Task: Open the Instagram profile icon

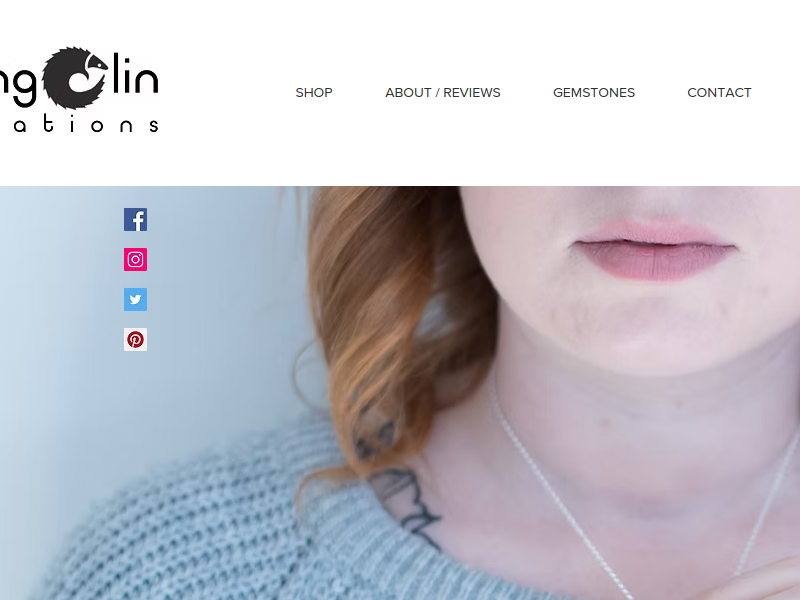Action: pos(135,259)
